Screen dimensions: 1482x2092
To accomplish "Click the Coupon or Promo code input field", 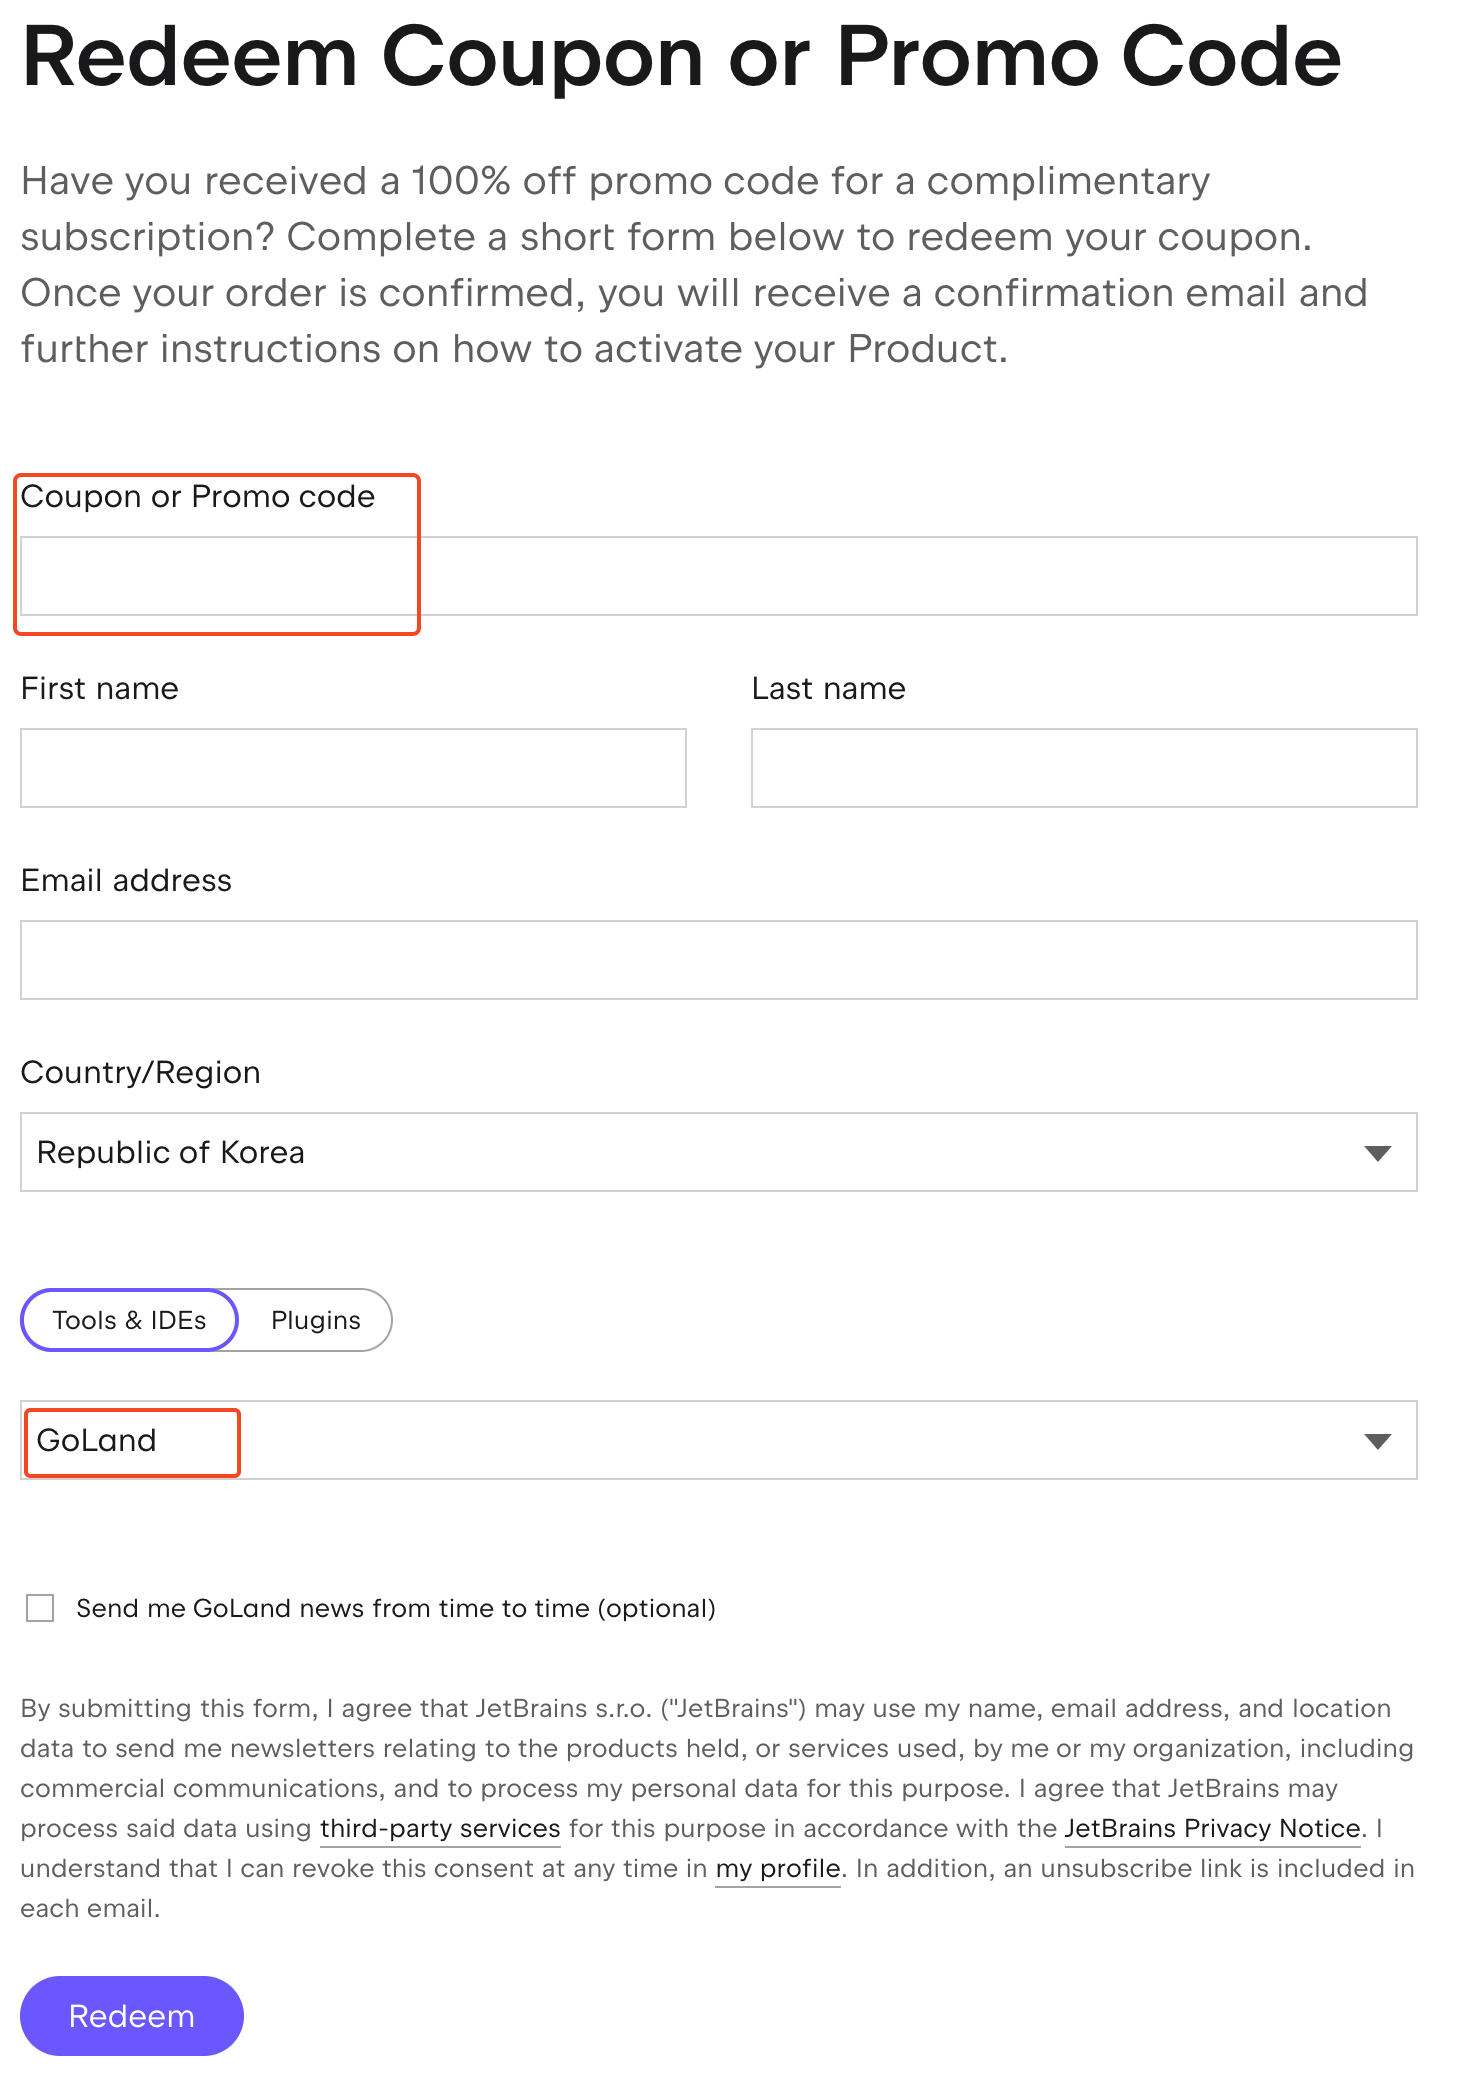I will pyautogui.click(x=718, y=576).
